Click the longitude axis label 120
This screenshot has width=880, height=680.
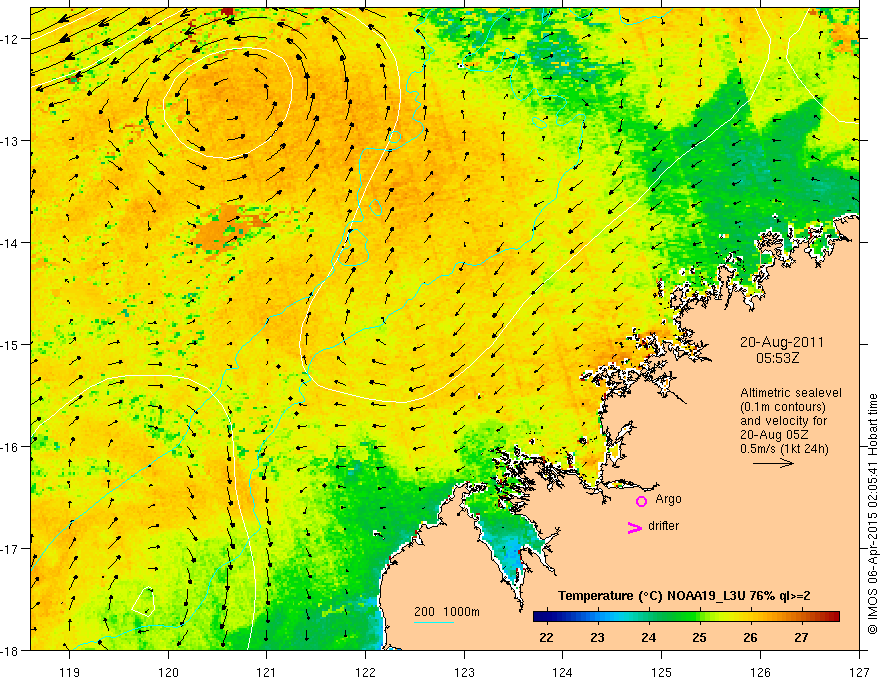coord(168,672)
